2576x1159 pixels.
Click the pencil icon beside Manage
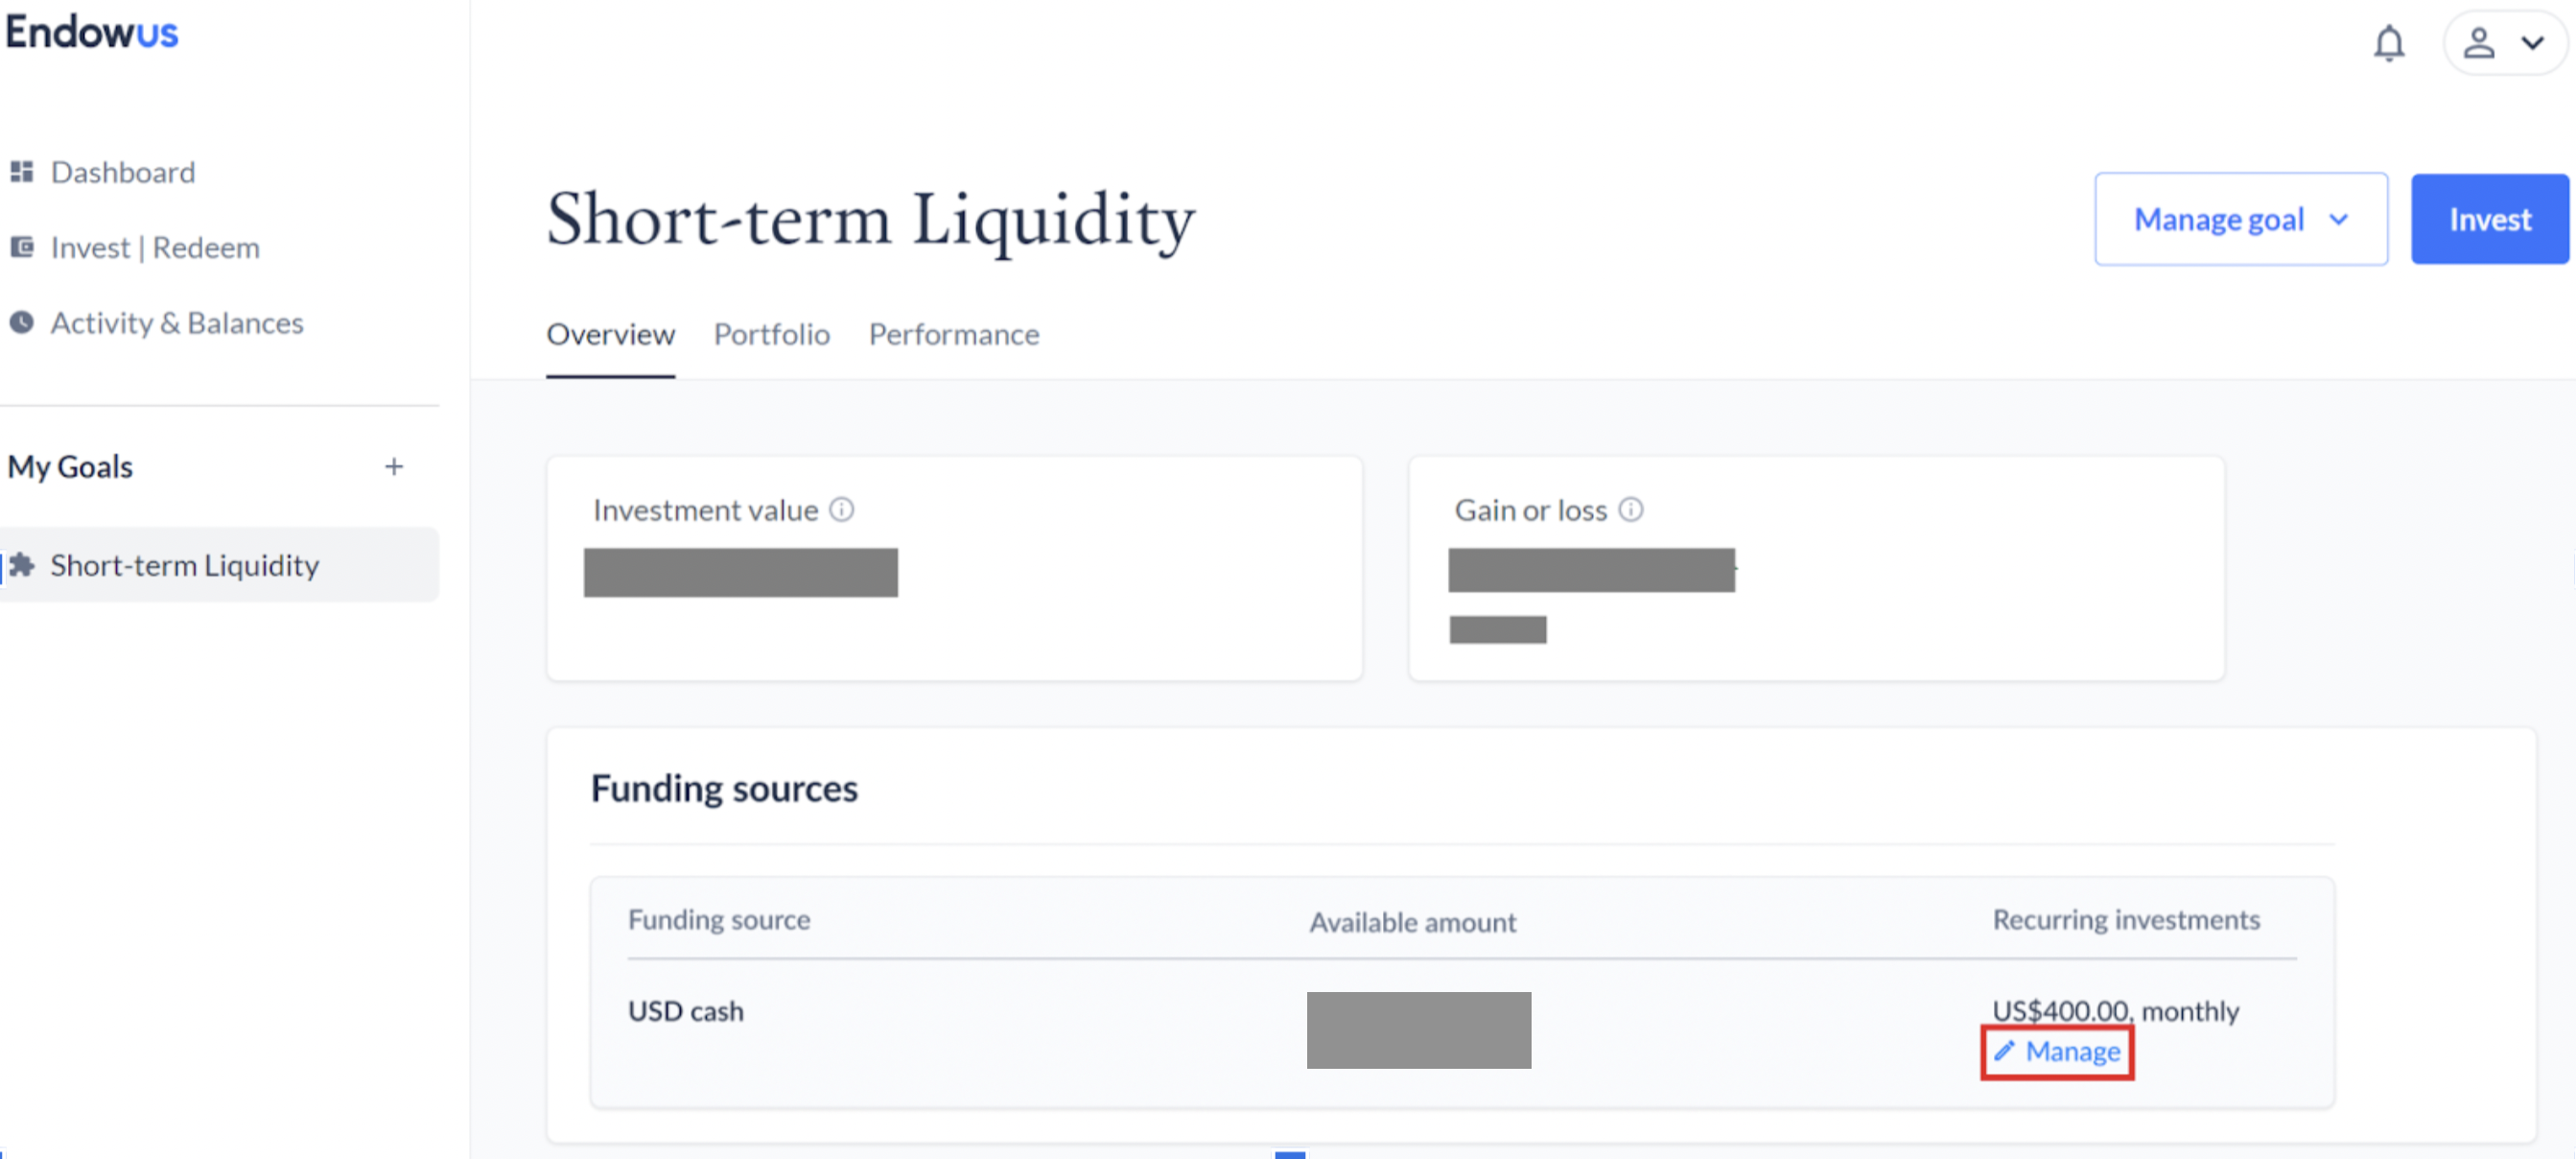coord(2004,1051)
